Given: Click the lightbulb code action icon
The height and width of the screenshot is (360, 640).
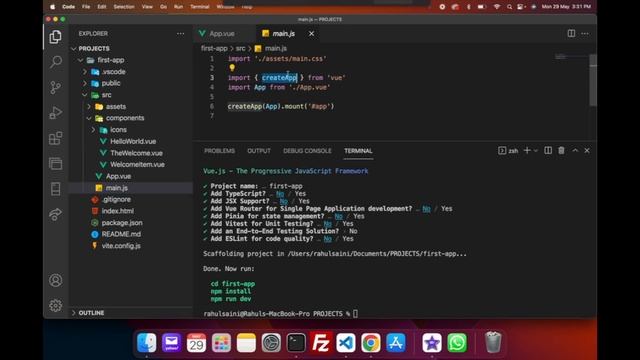Looking at the screenshot, I should pos(232,68).
